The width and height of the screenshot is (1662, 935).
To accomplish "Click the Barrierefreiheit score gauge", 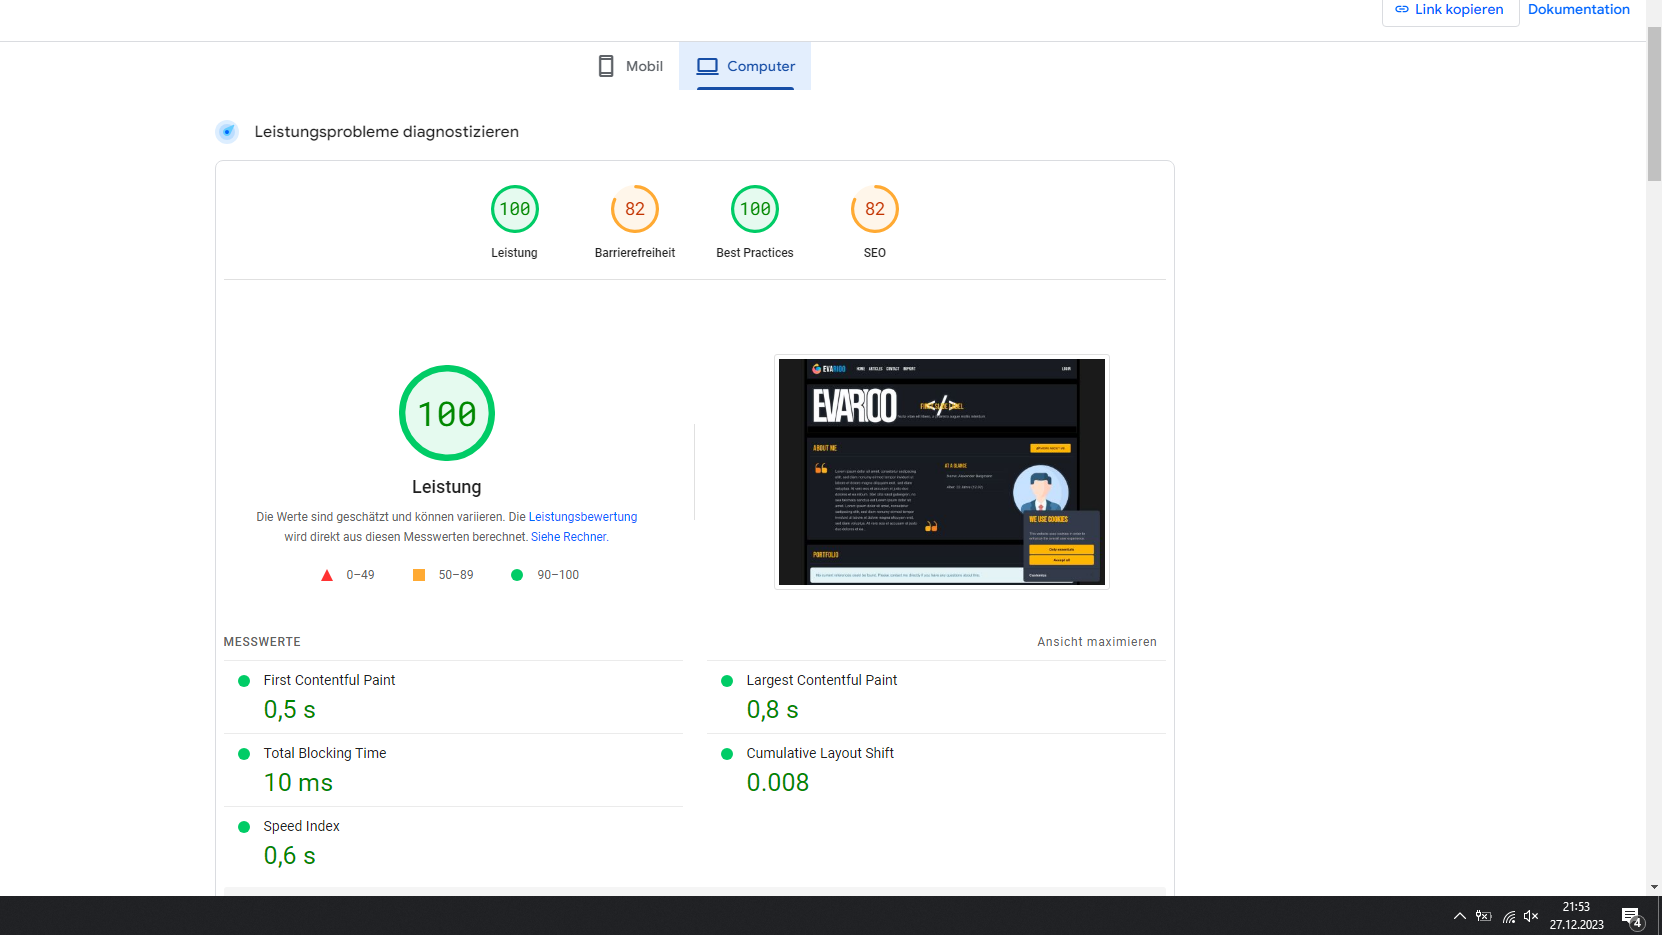I will [634, 210].
